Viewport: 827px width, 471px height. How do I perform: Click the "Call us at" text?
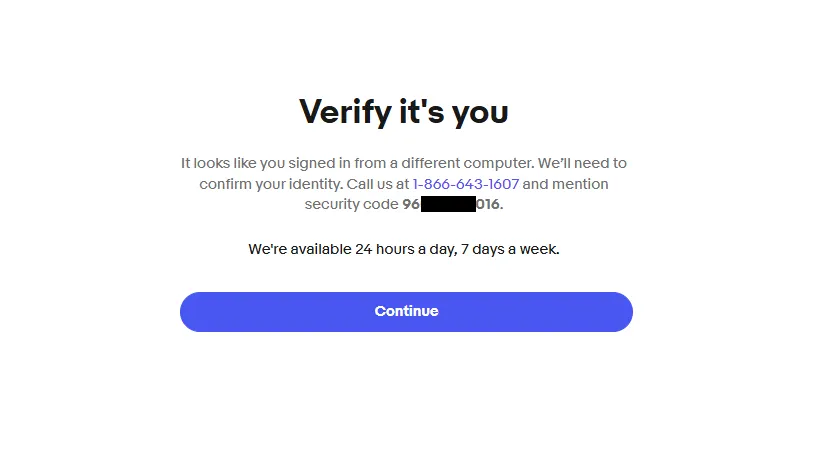pyautogui.click(x=373, y=184)
